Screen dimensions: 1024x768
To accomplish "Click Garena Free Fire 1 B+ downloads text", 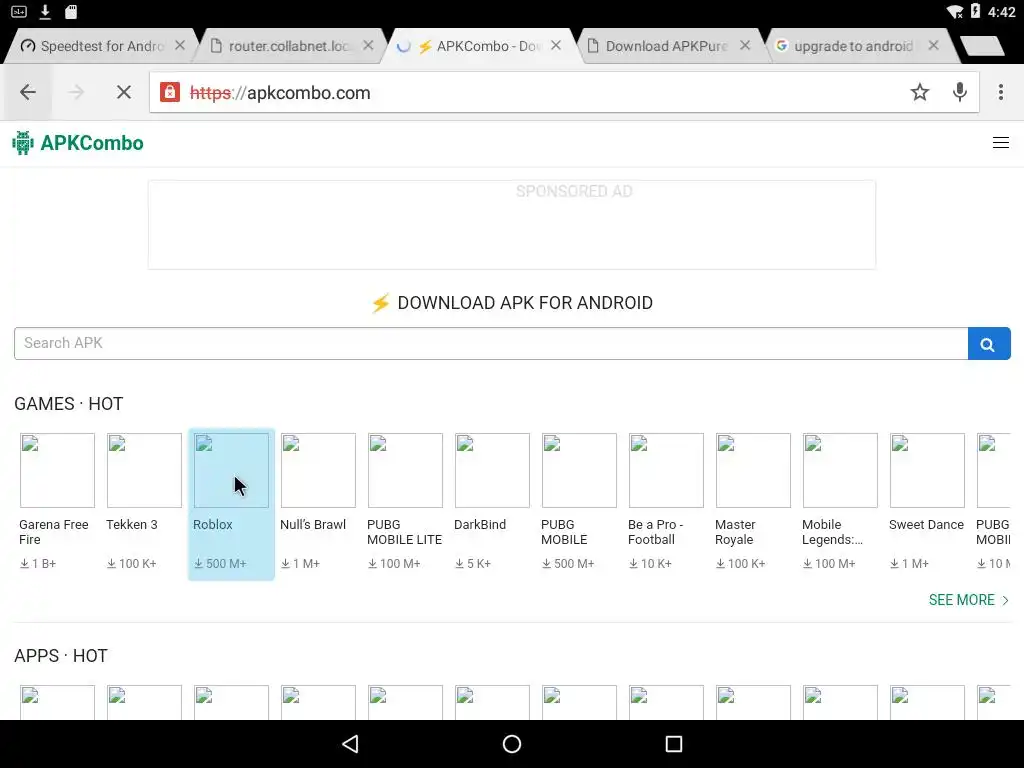I will point(38,563).
